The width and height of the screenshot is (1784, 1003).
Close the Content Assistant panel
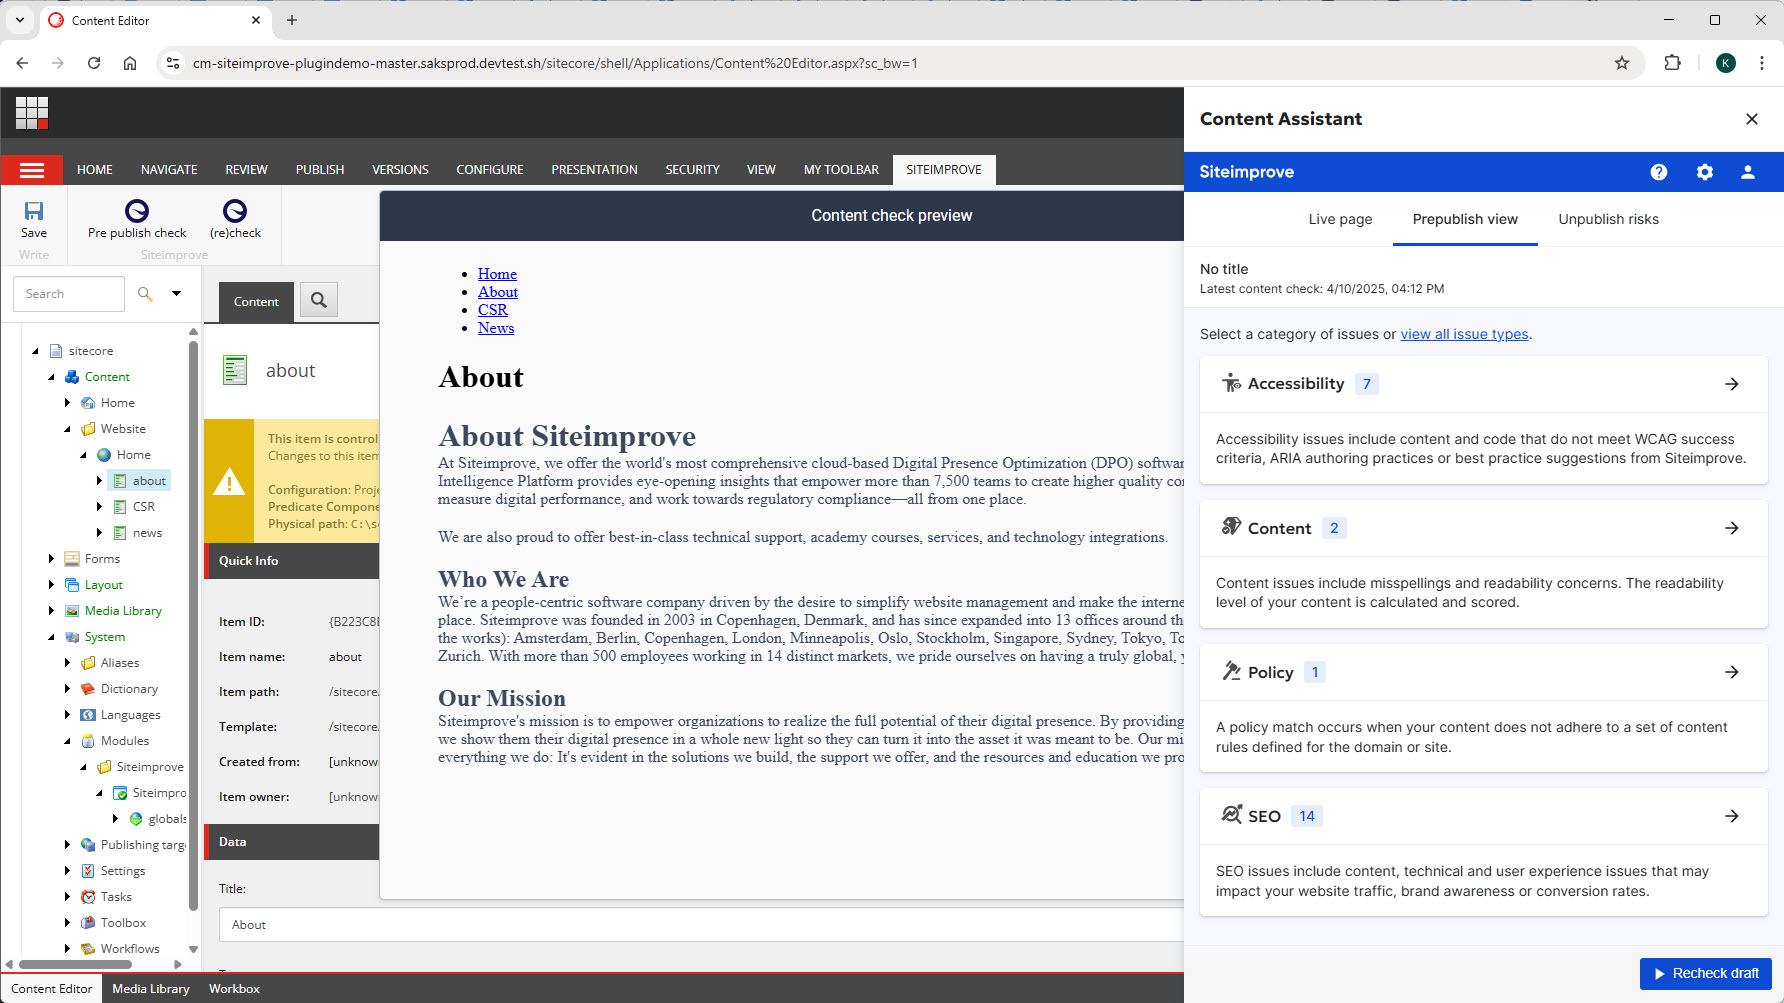point(1752,119)
